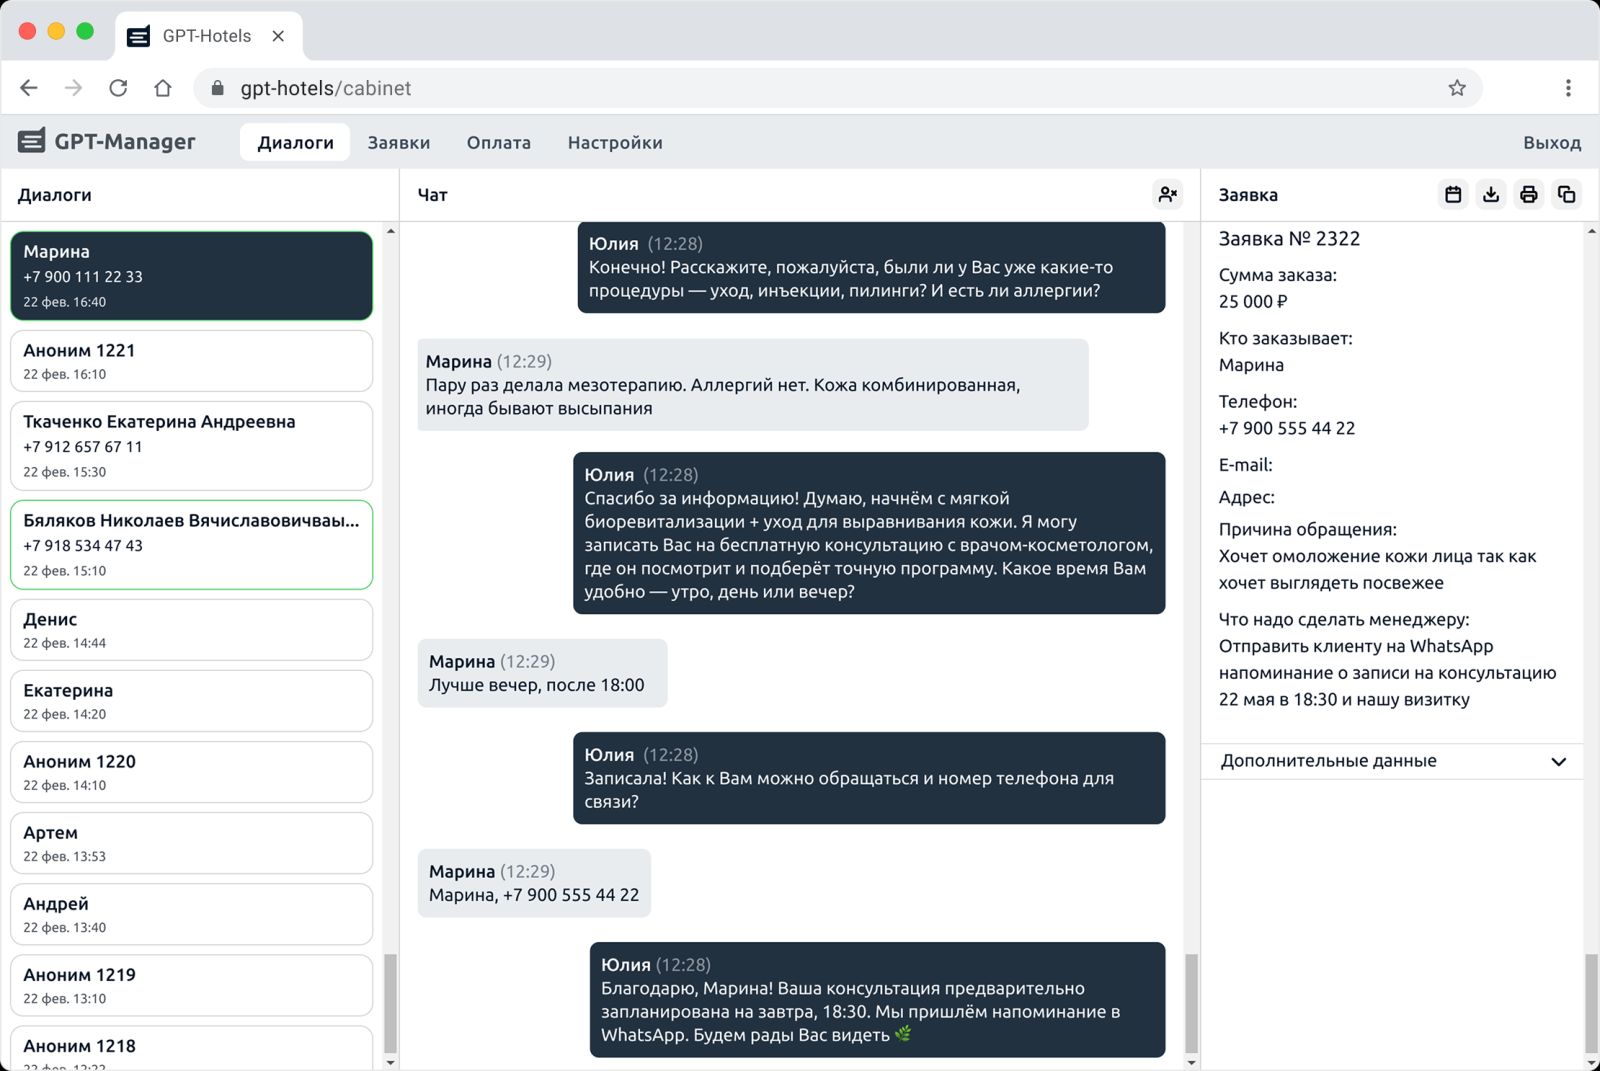Reload the page in the browser

[x=118, y=88]
